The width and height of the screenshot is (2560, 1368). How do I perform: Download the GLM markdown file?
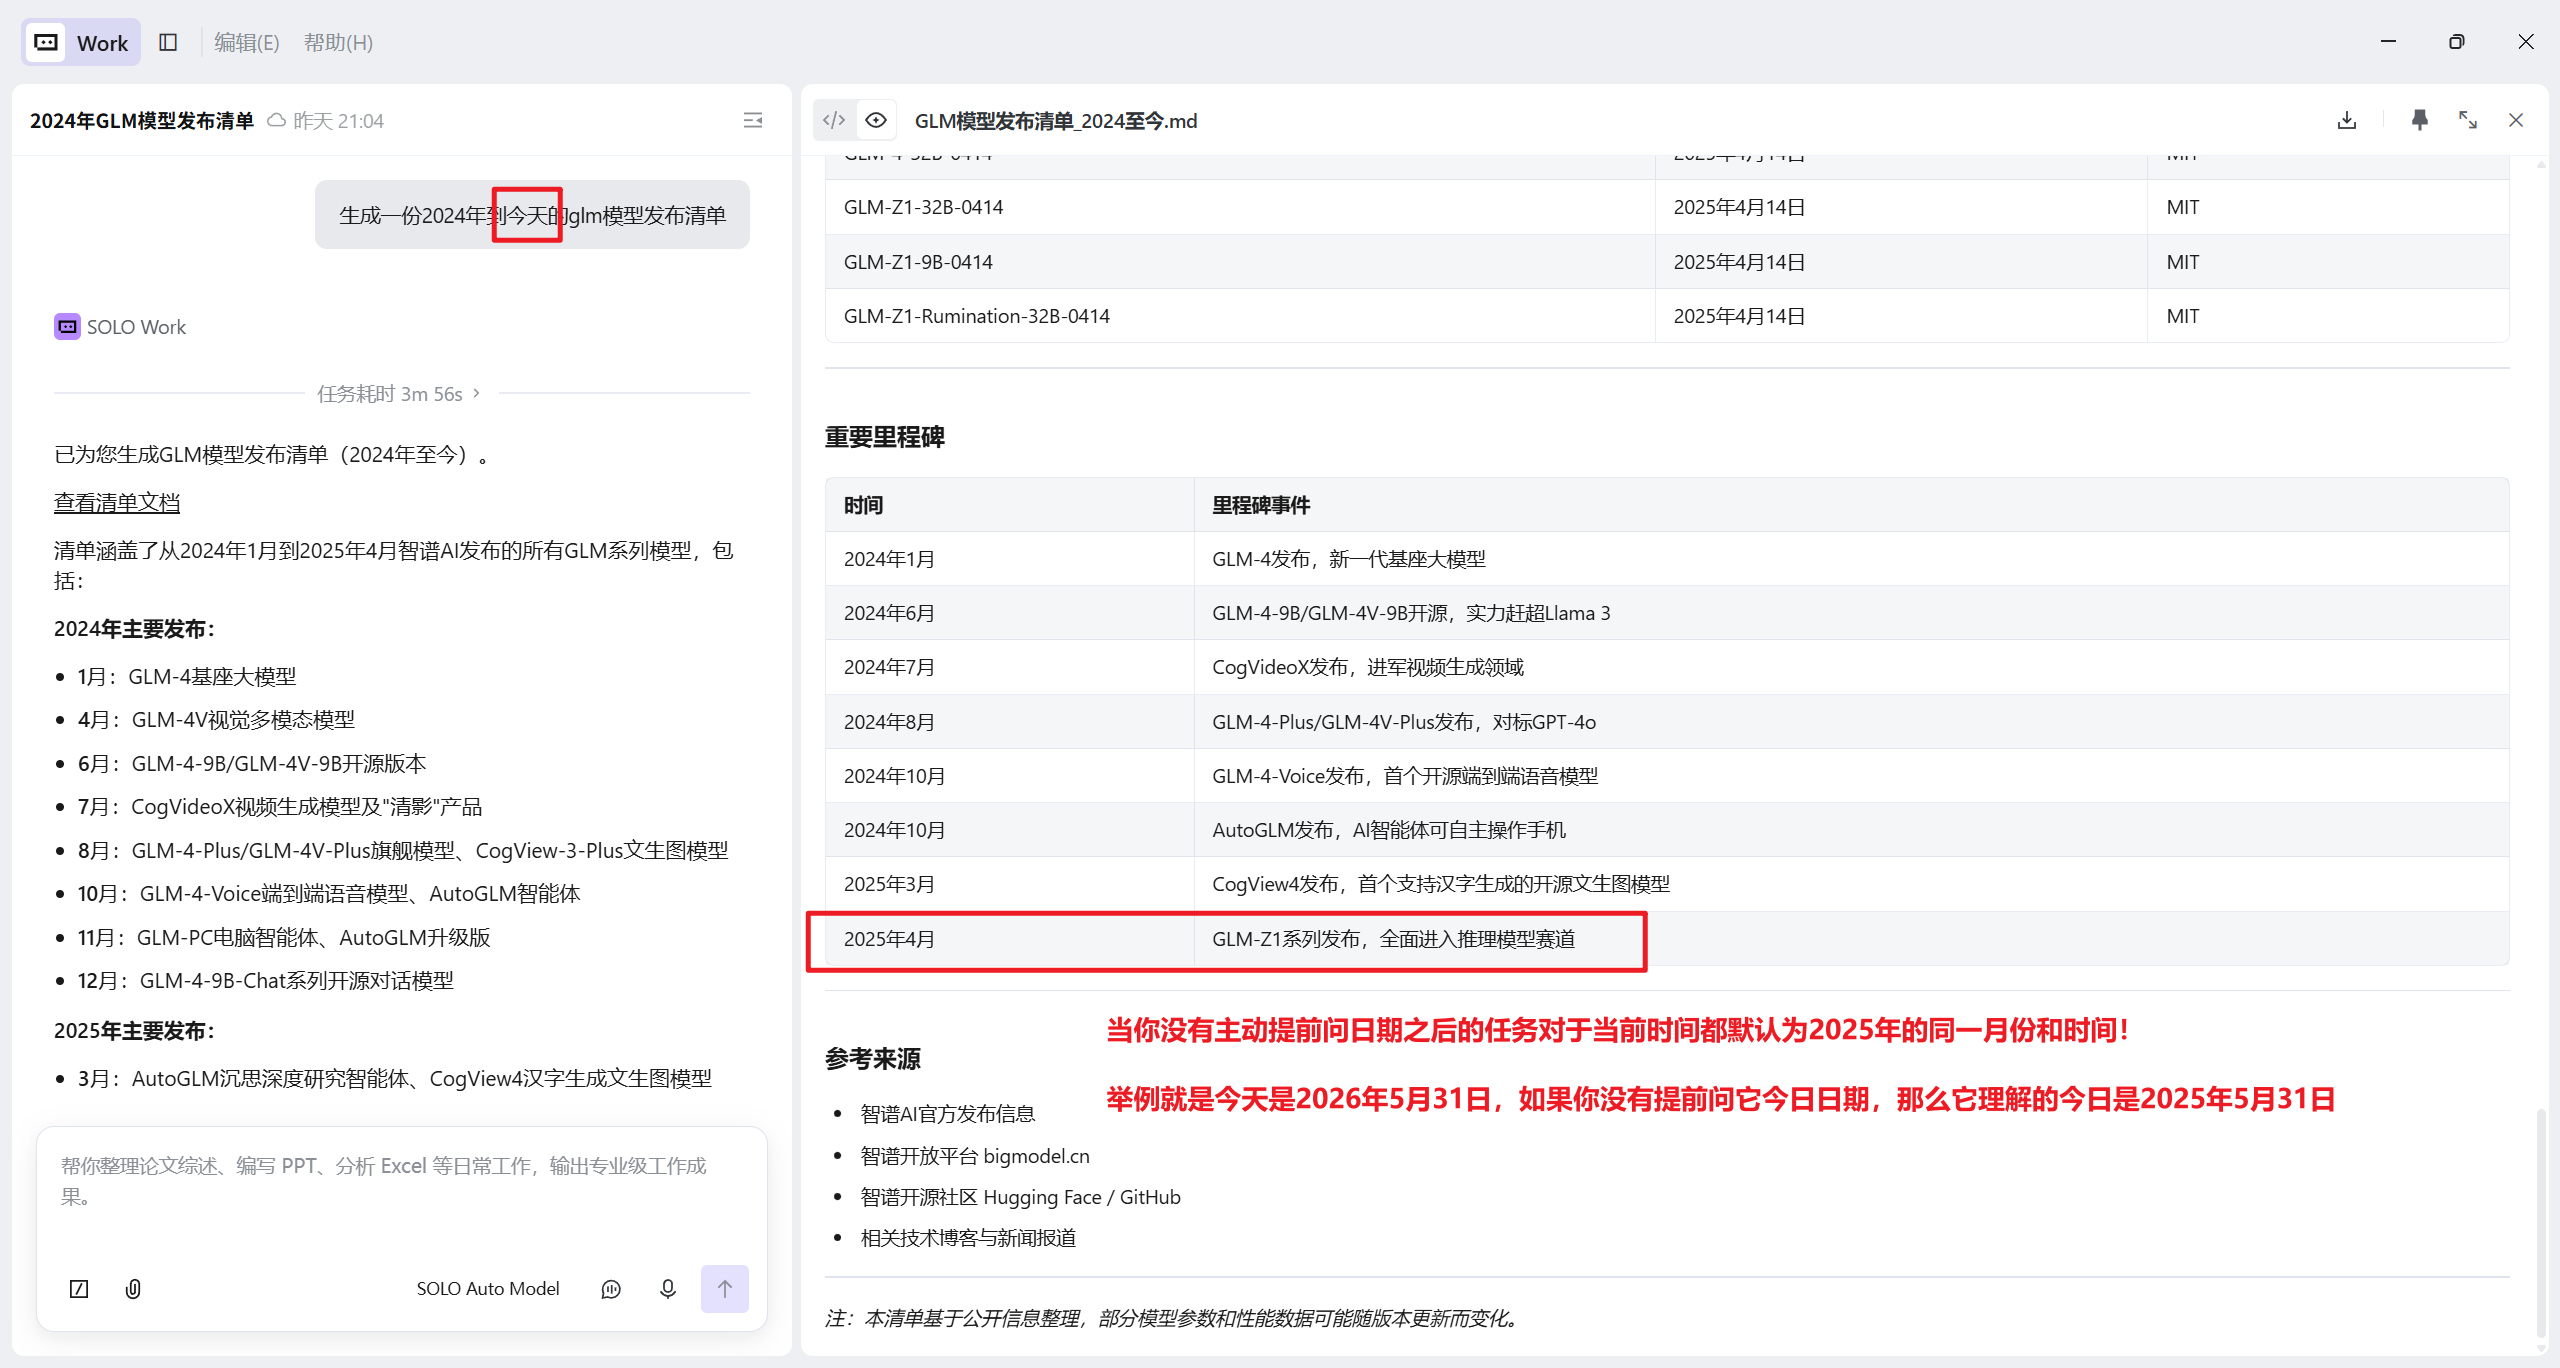coord(2347,120)
